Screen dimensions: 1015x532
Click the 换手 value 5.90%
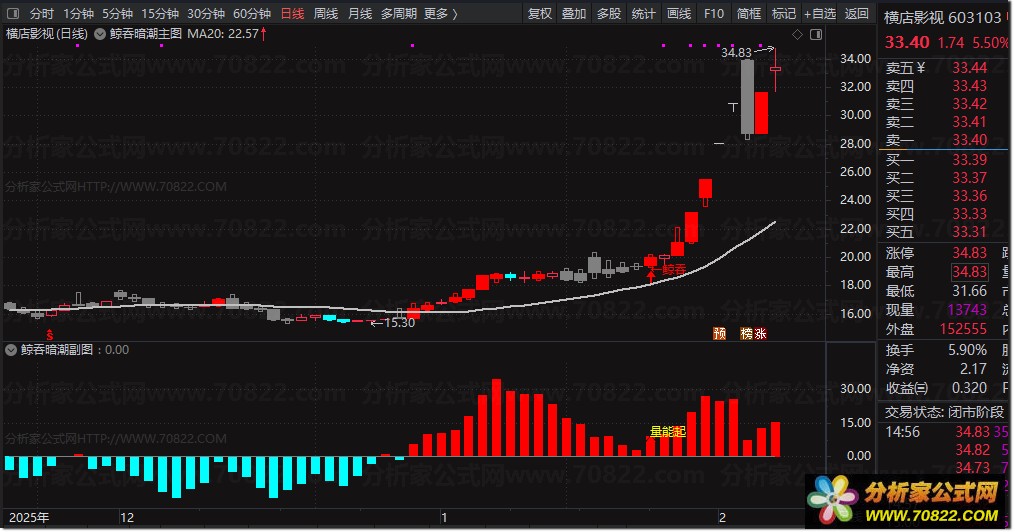tap(967, 350)
